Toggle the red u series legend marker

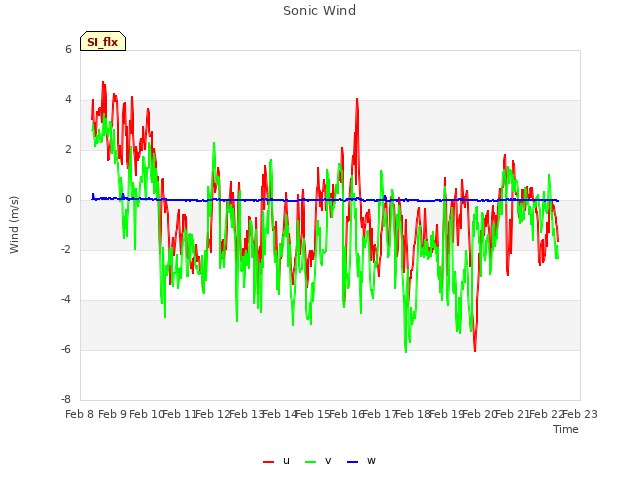[269, 462]
